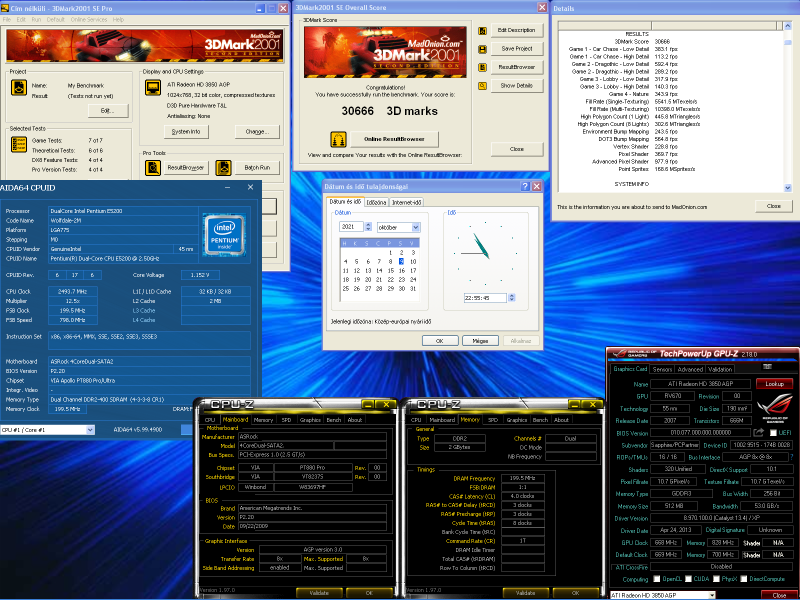
Task: Open the File menu in 3DMark2001
Action: point(7,19)
